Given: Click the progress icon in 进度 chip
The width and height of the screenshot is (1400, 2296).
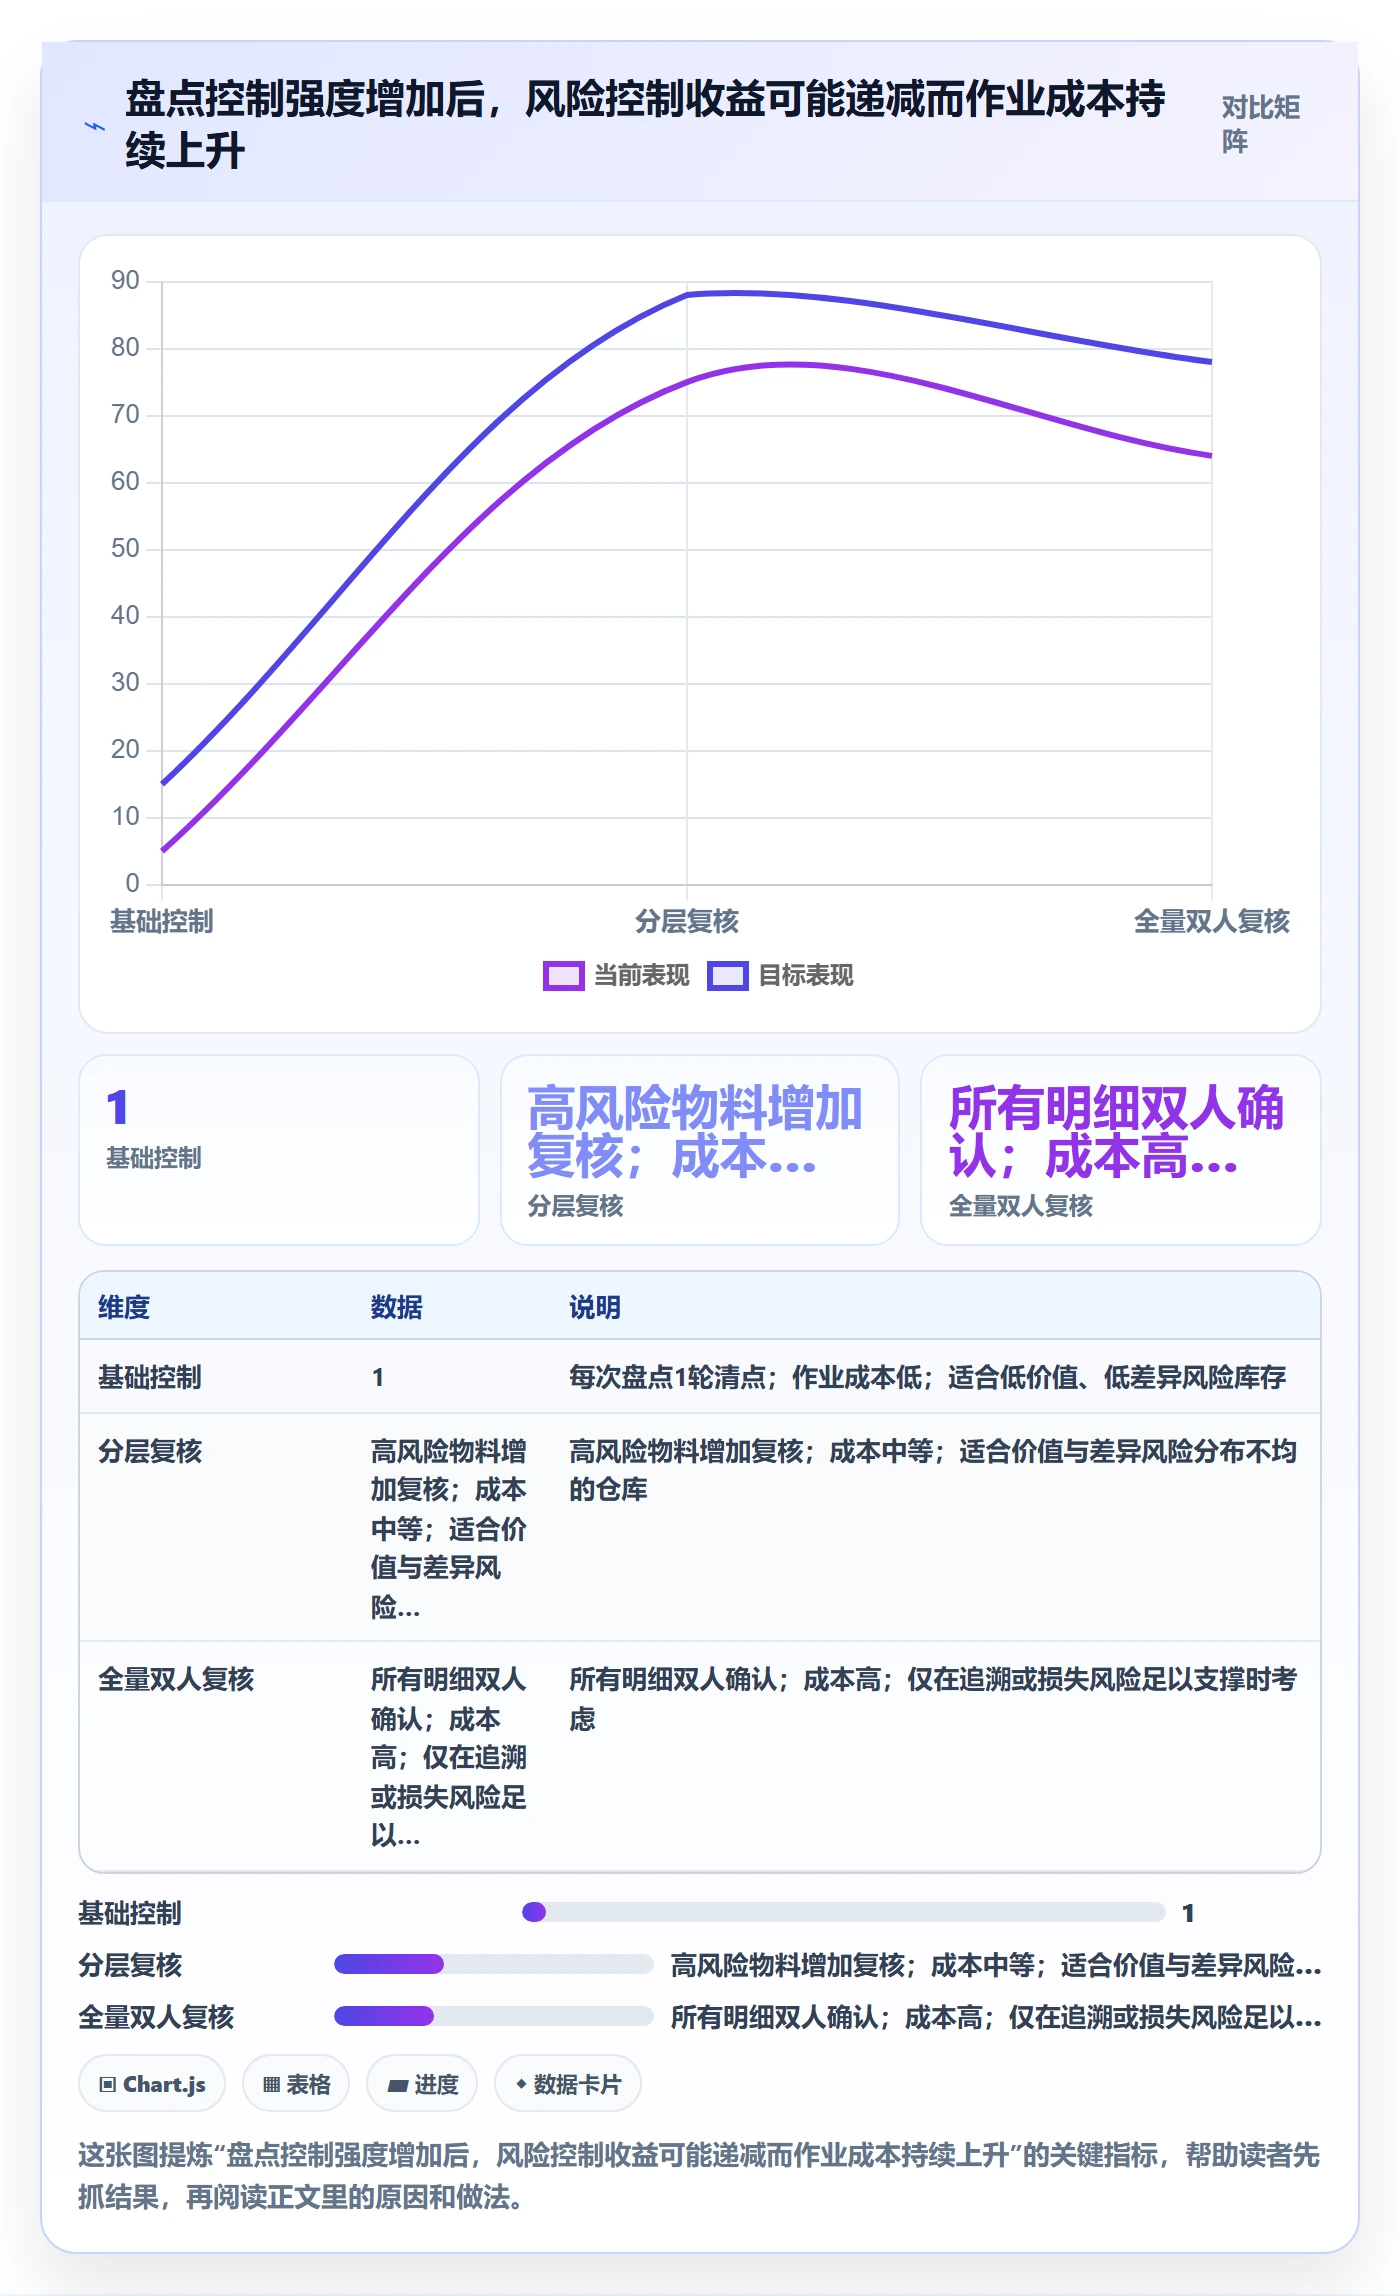Looking at the screenshot, I should 397,2086.
